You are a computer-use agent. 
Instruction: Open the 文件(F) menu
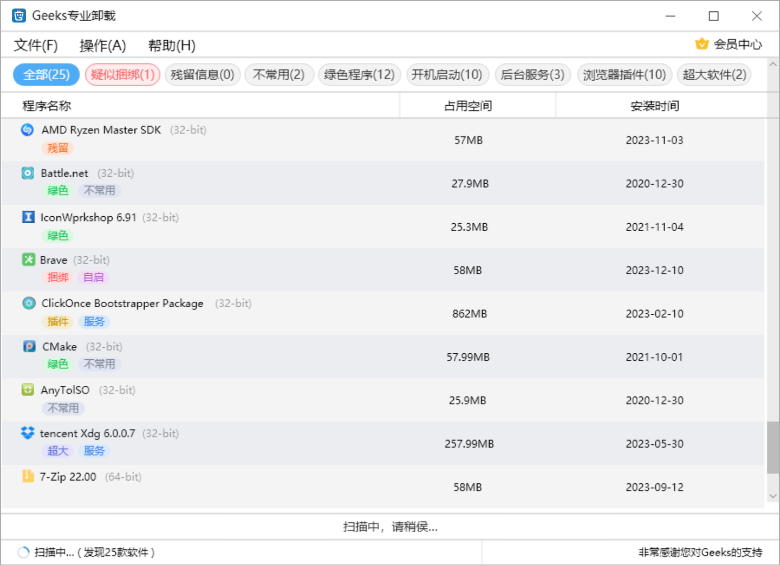[x=36, y=45]
